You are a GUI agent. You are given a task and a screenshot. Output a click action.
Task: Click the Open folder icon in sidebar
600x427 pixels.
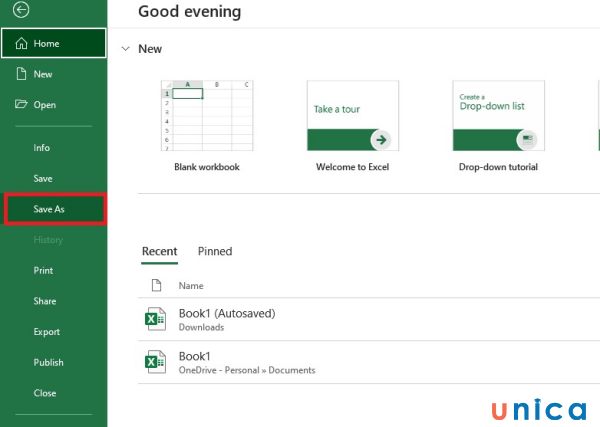point(21,104)
